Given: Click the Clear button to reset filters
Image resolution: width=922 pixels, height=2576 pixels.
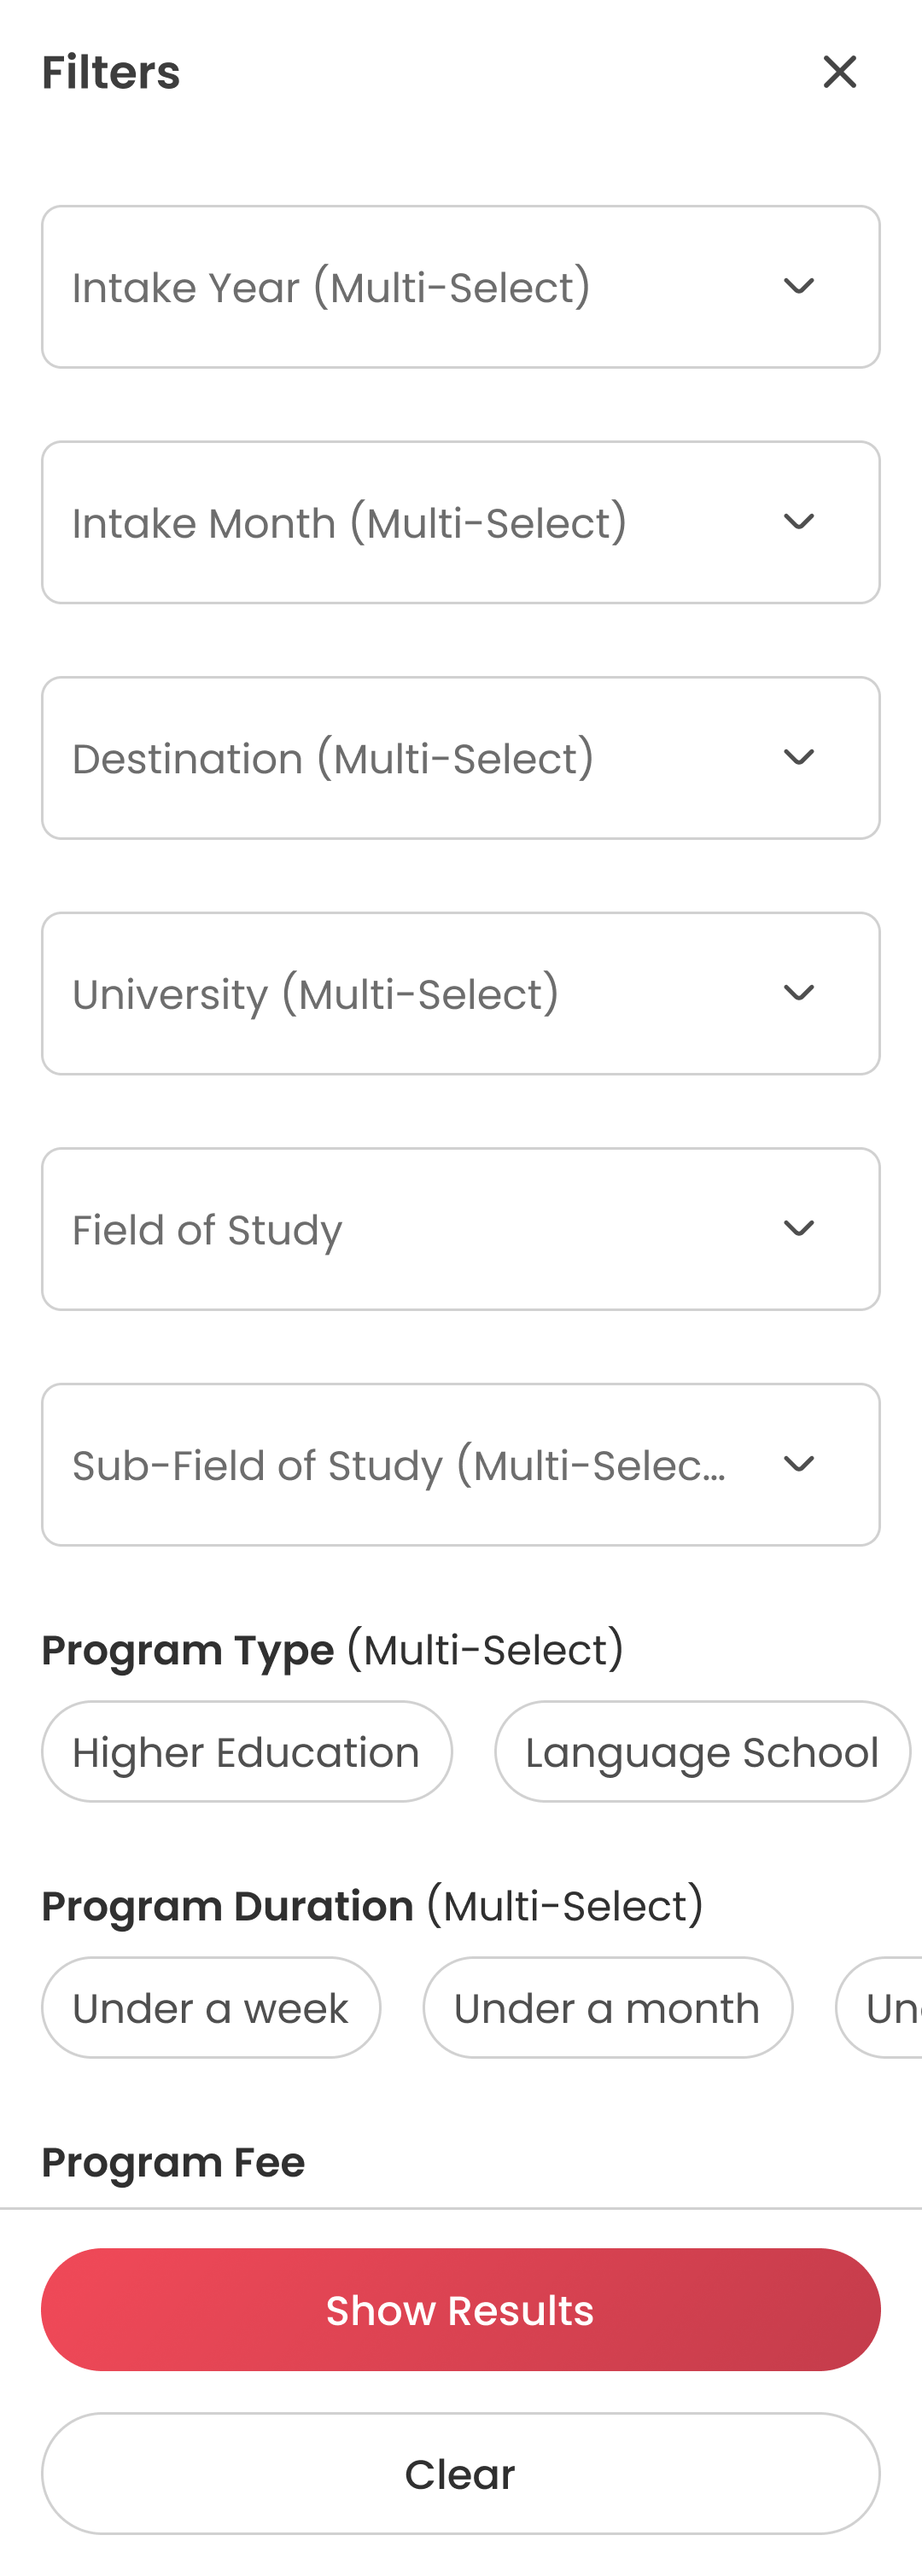Looking at the screenshot, I should [460, 2473].
